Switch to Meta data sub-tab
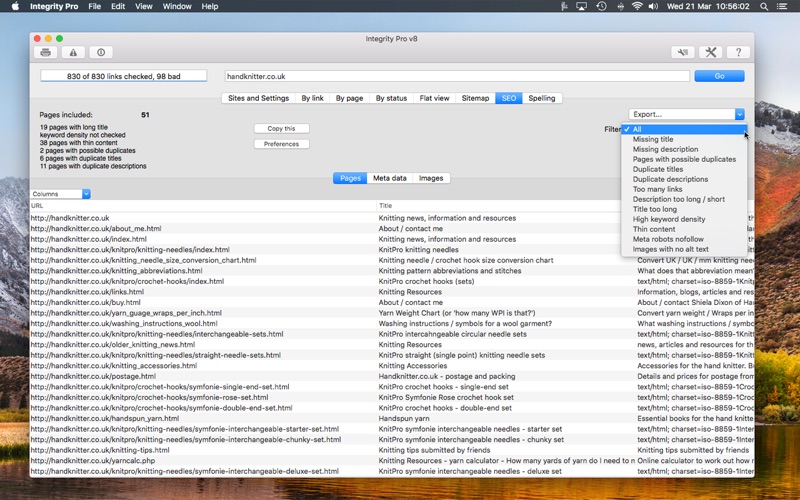 coord(390,178)
